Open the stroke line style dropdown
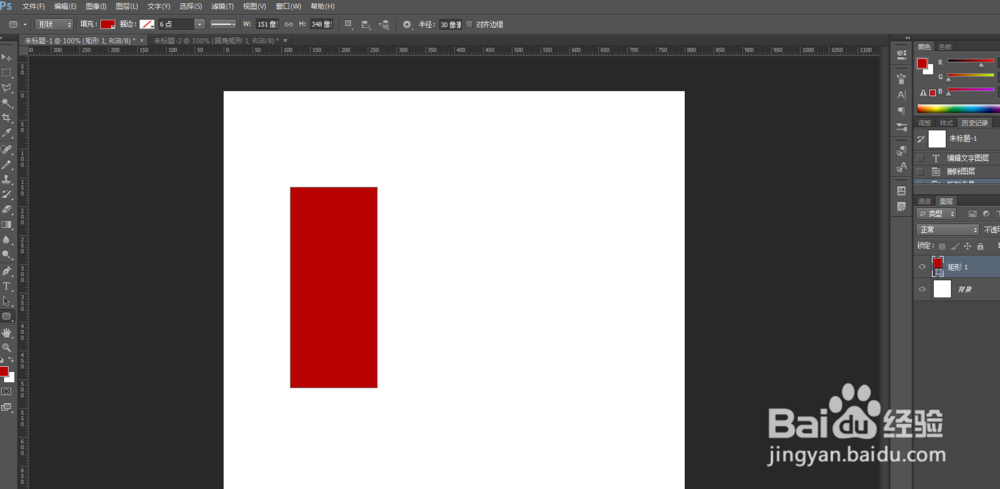Screen dimensions: 1000x489 [x=223, y=24]
